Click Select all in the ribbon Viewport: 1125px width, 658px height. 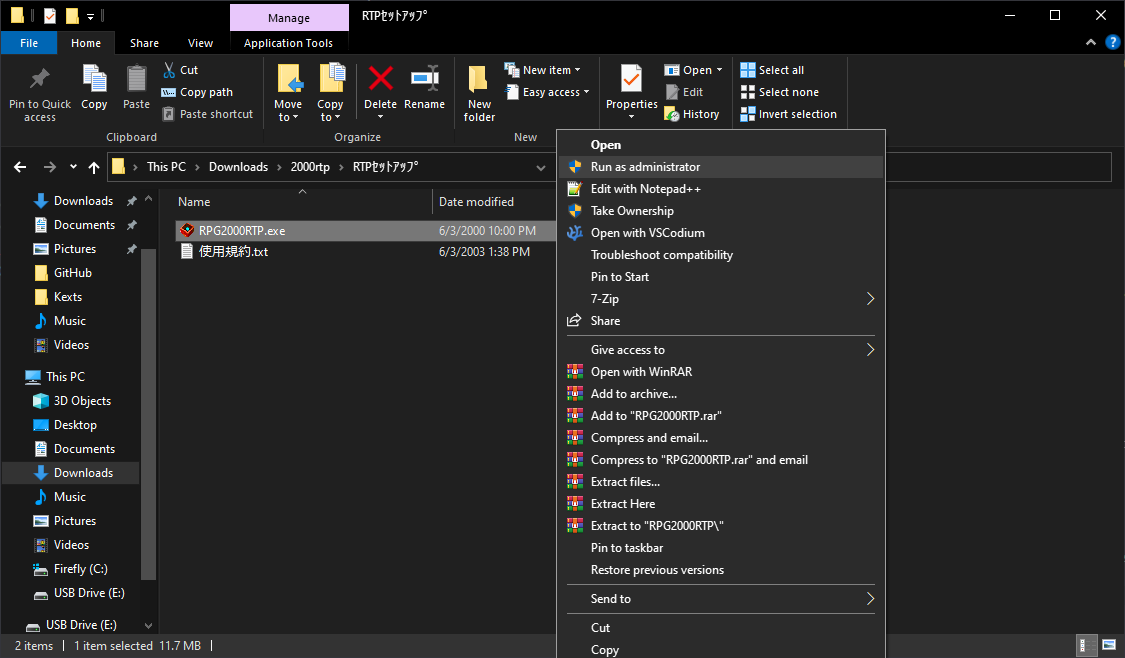pyautogui.click(x=772, y=70)
